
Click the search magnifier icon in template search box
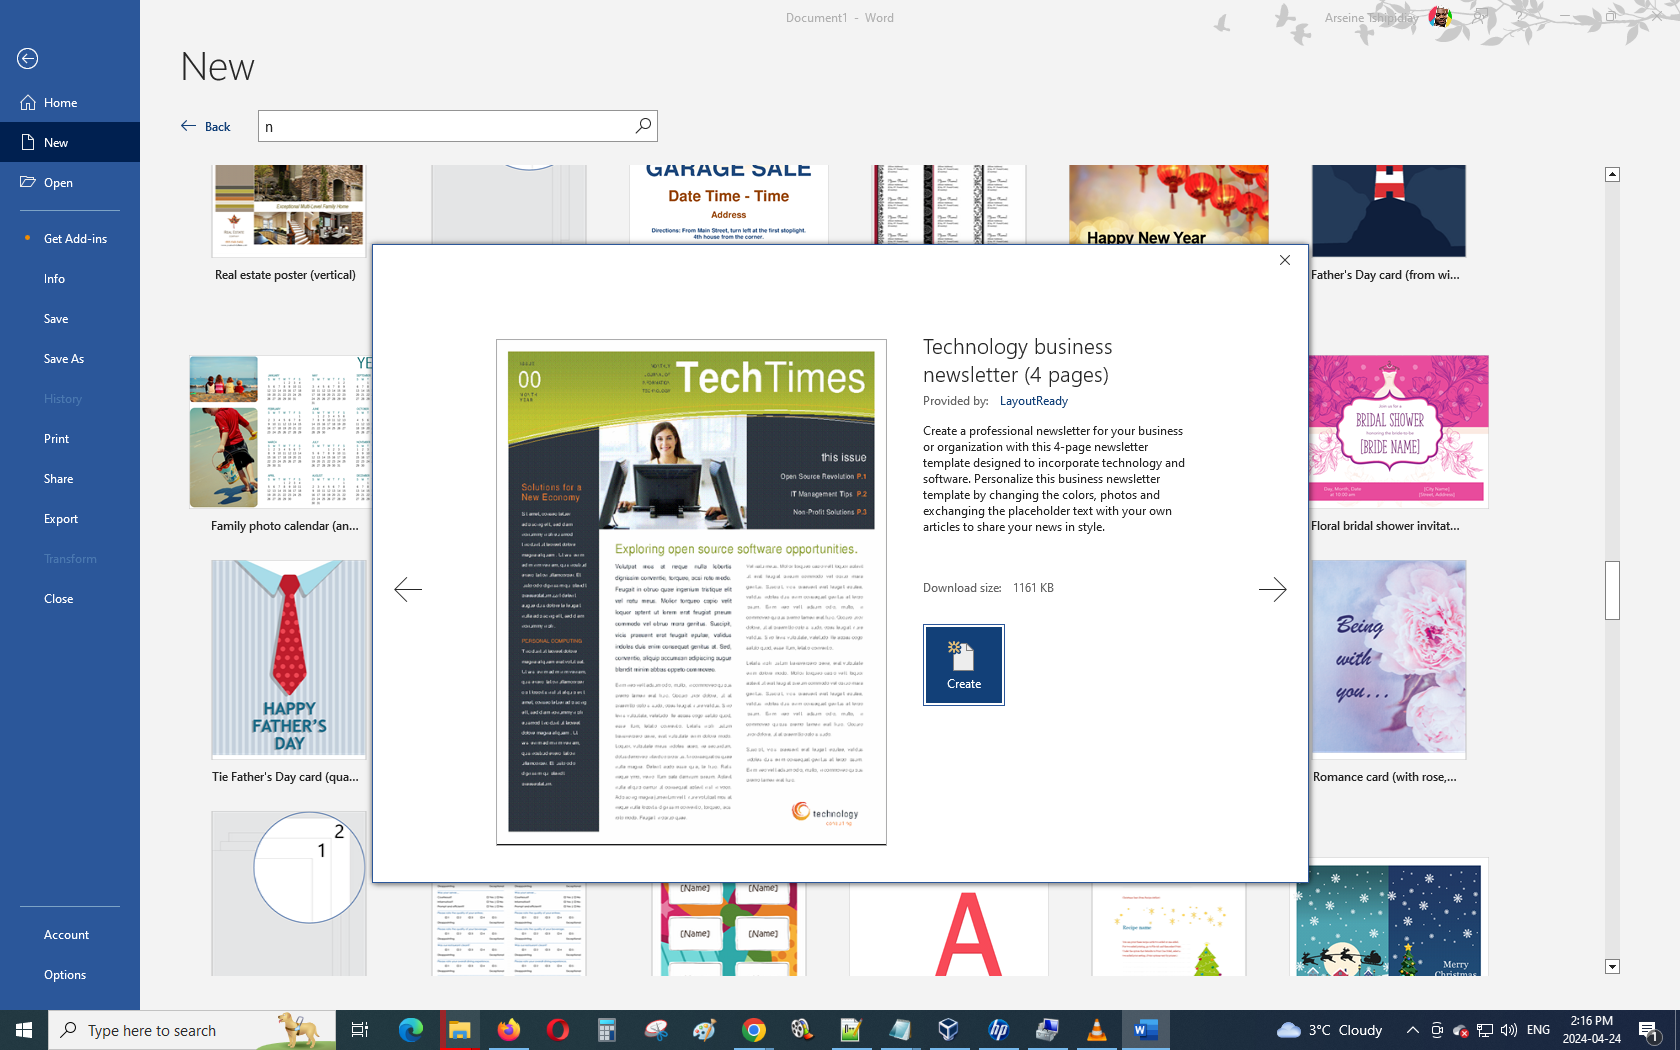coord(643,126)
